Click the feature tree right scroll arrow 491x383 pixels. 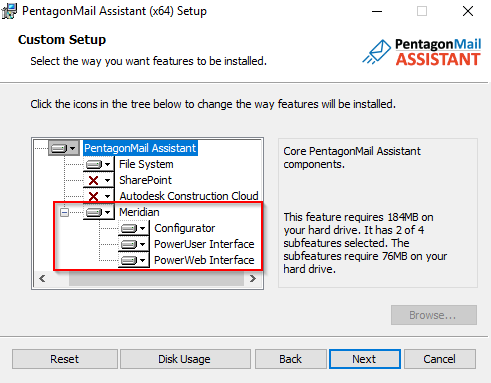253,278
